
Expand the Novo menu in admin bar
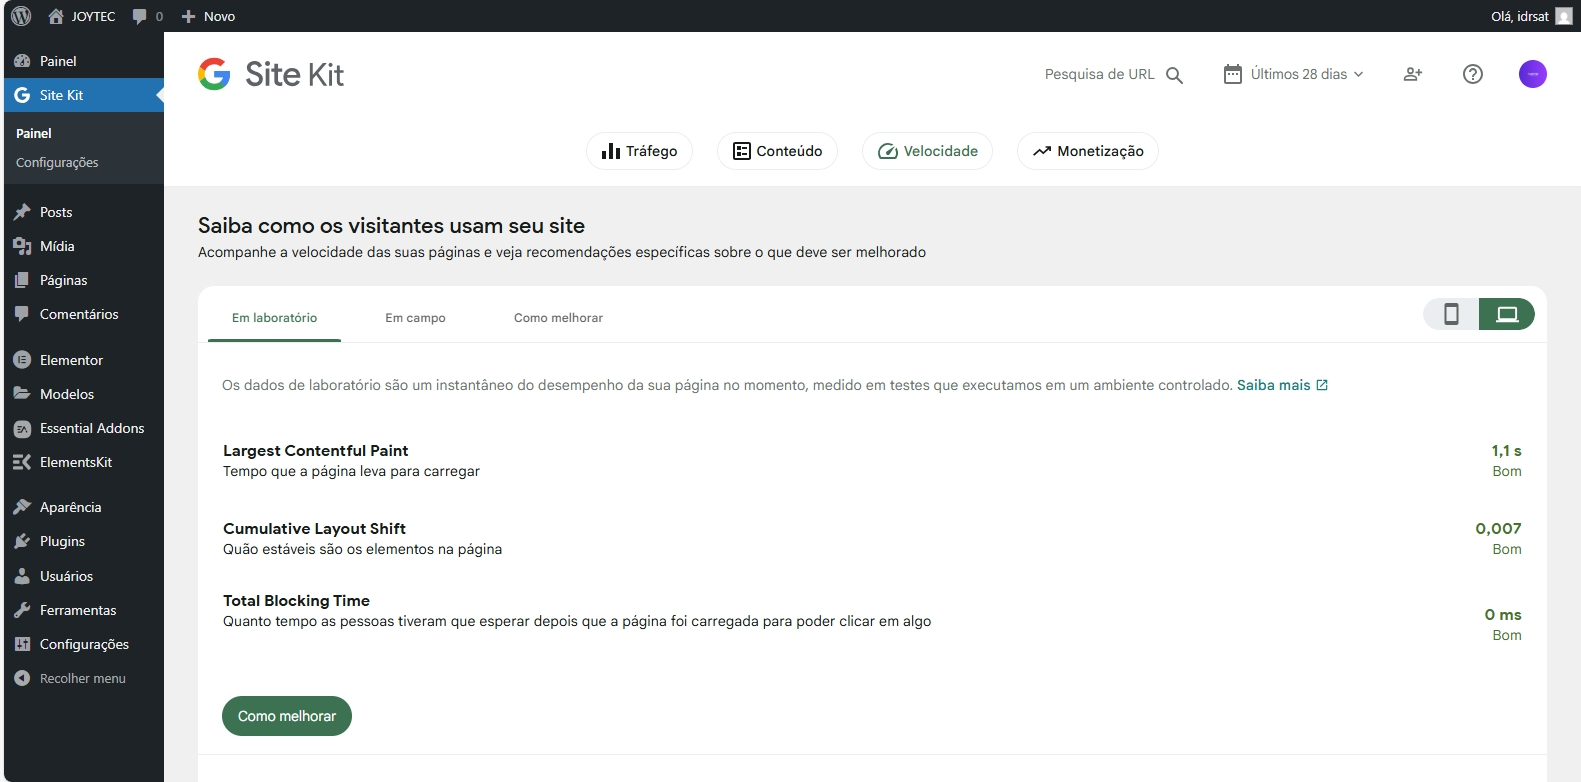point(208,16)
